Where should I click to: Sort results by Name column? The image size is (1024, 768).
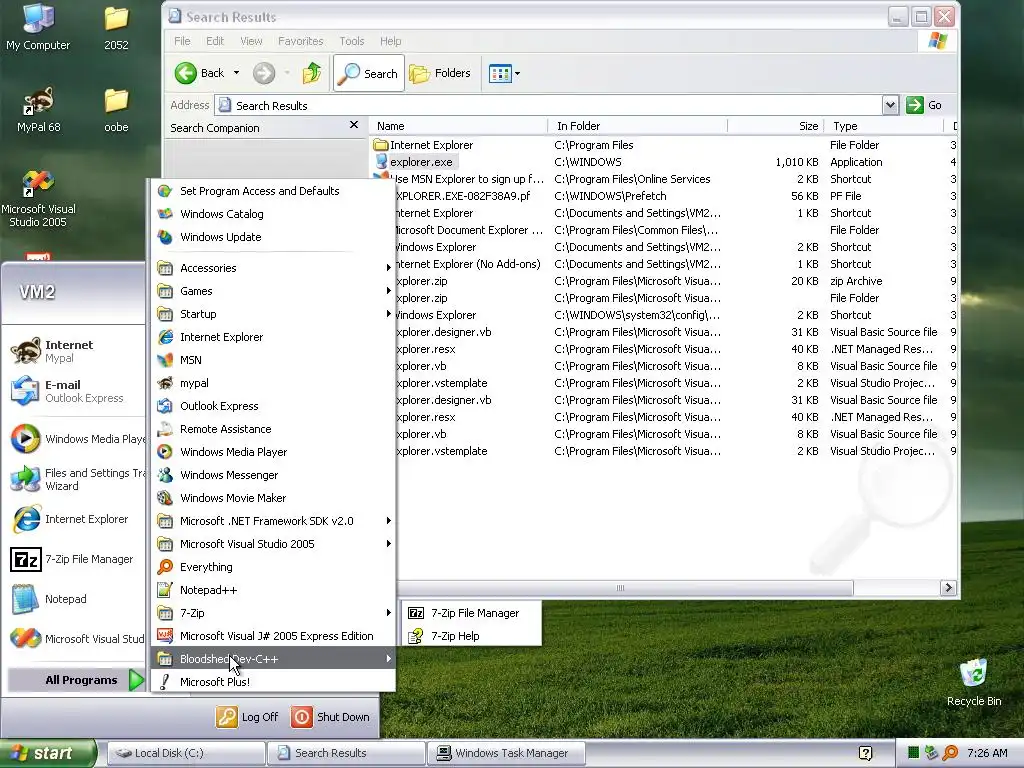click(458, 126)
